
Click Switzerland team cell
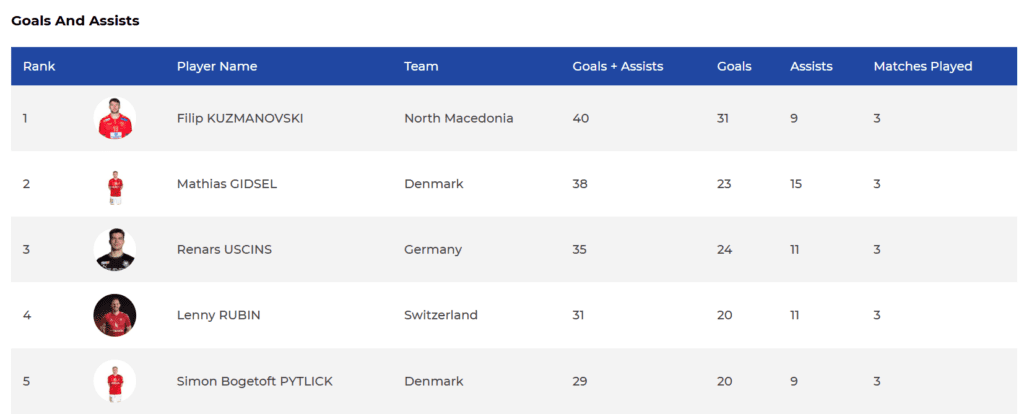coord(440,315)
